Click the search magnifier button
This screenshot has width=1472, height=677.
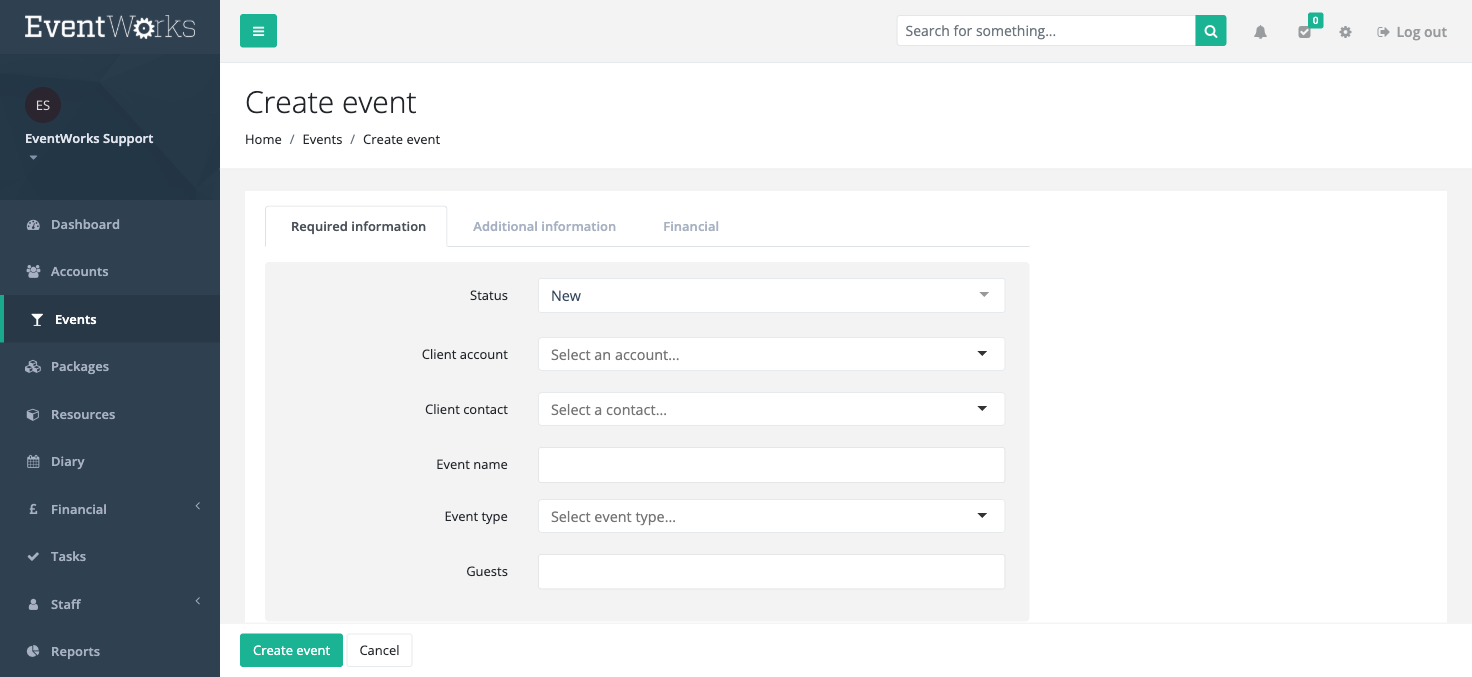click(x=1210, y=31)
